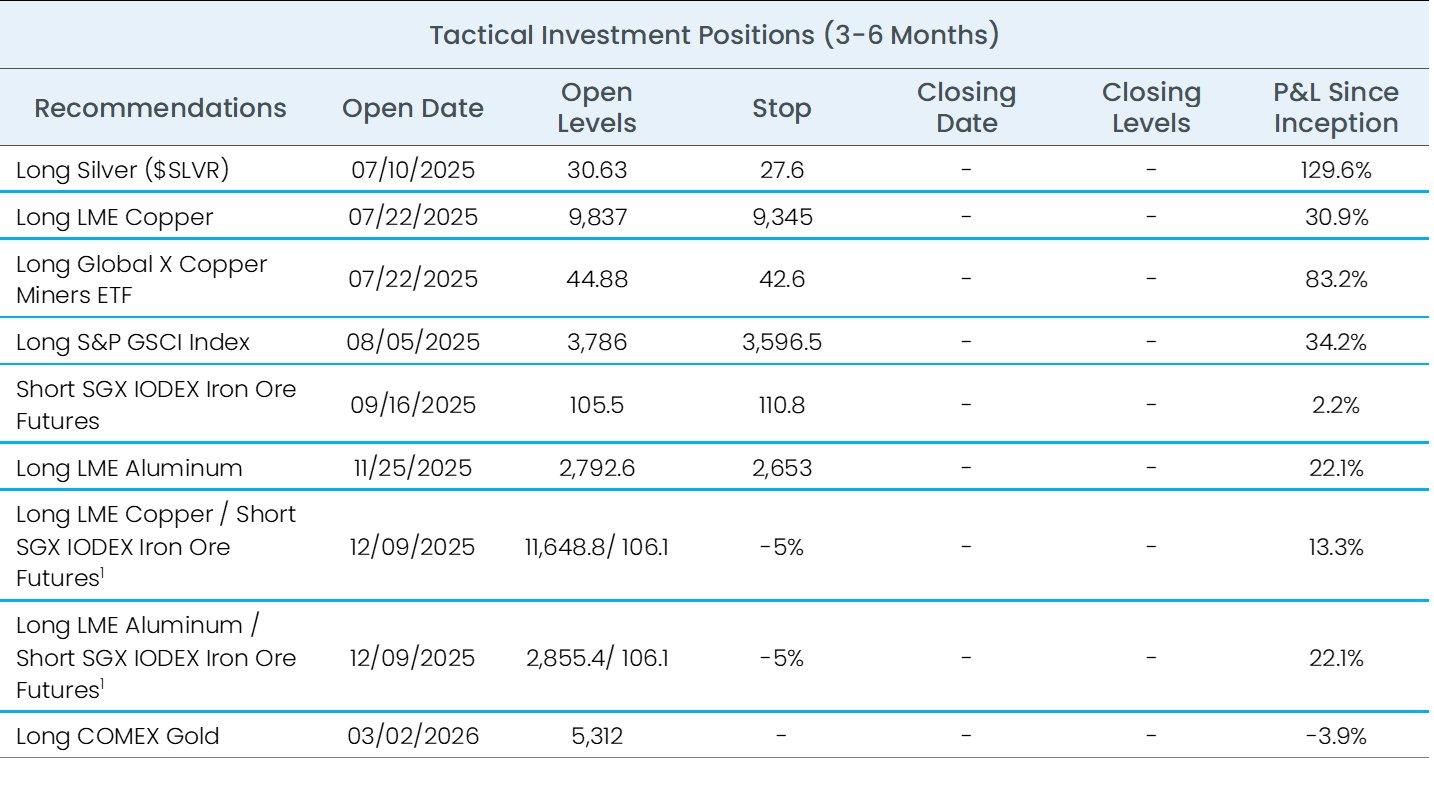1434x787 pixels.
Task: Click the Stop column header
Action: [781, 108]
